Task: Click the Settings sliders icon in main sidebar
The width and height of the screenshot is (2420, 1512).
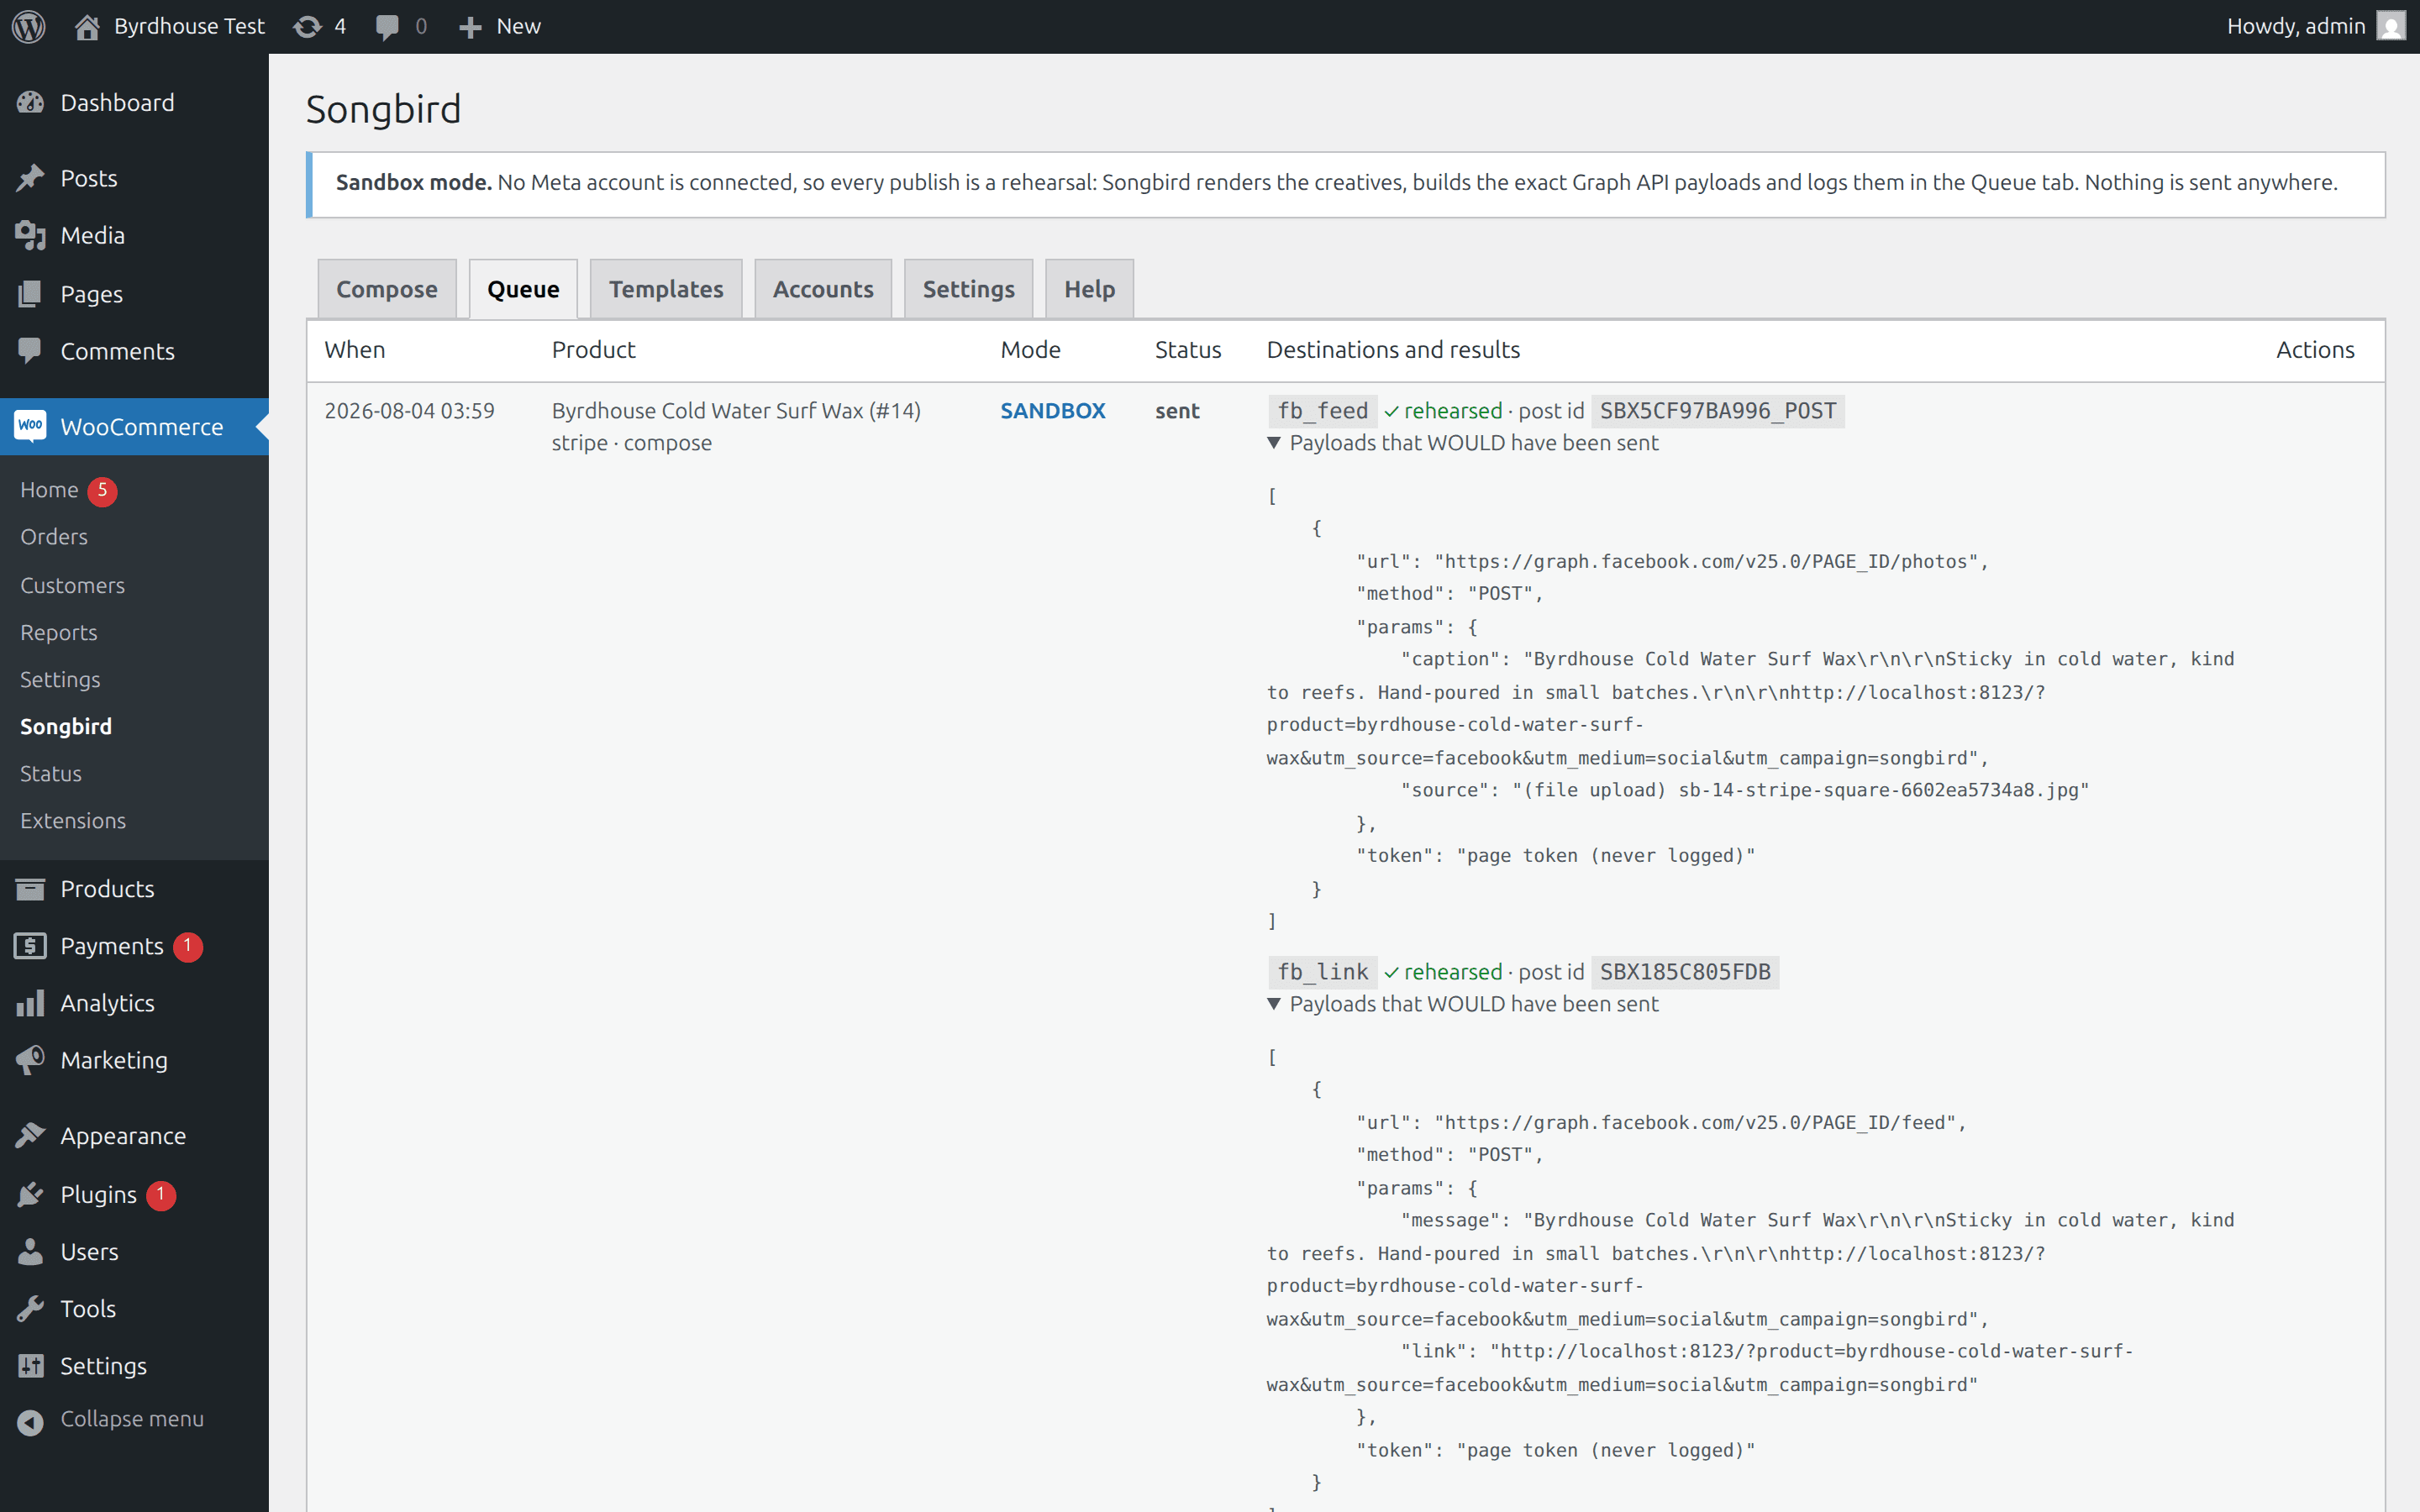Action: (x=30, y=1365)
